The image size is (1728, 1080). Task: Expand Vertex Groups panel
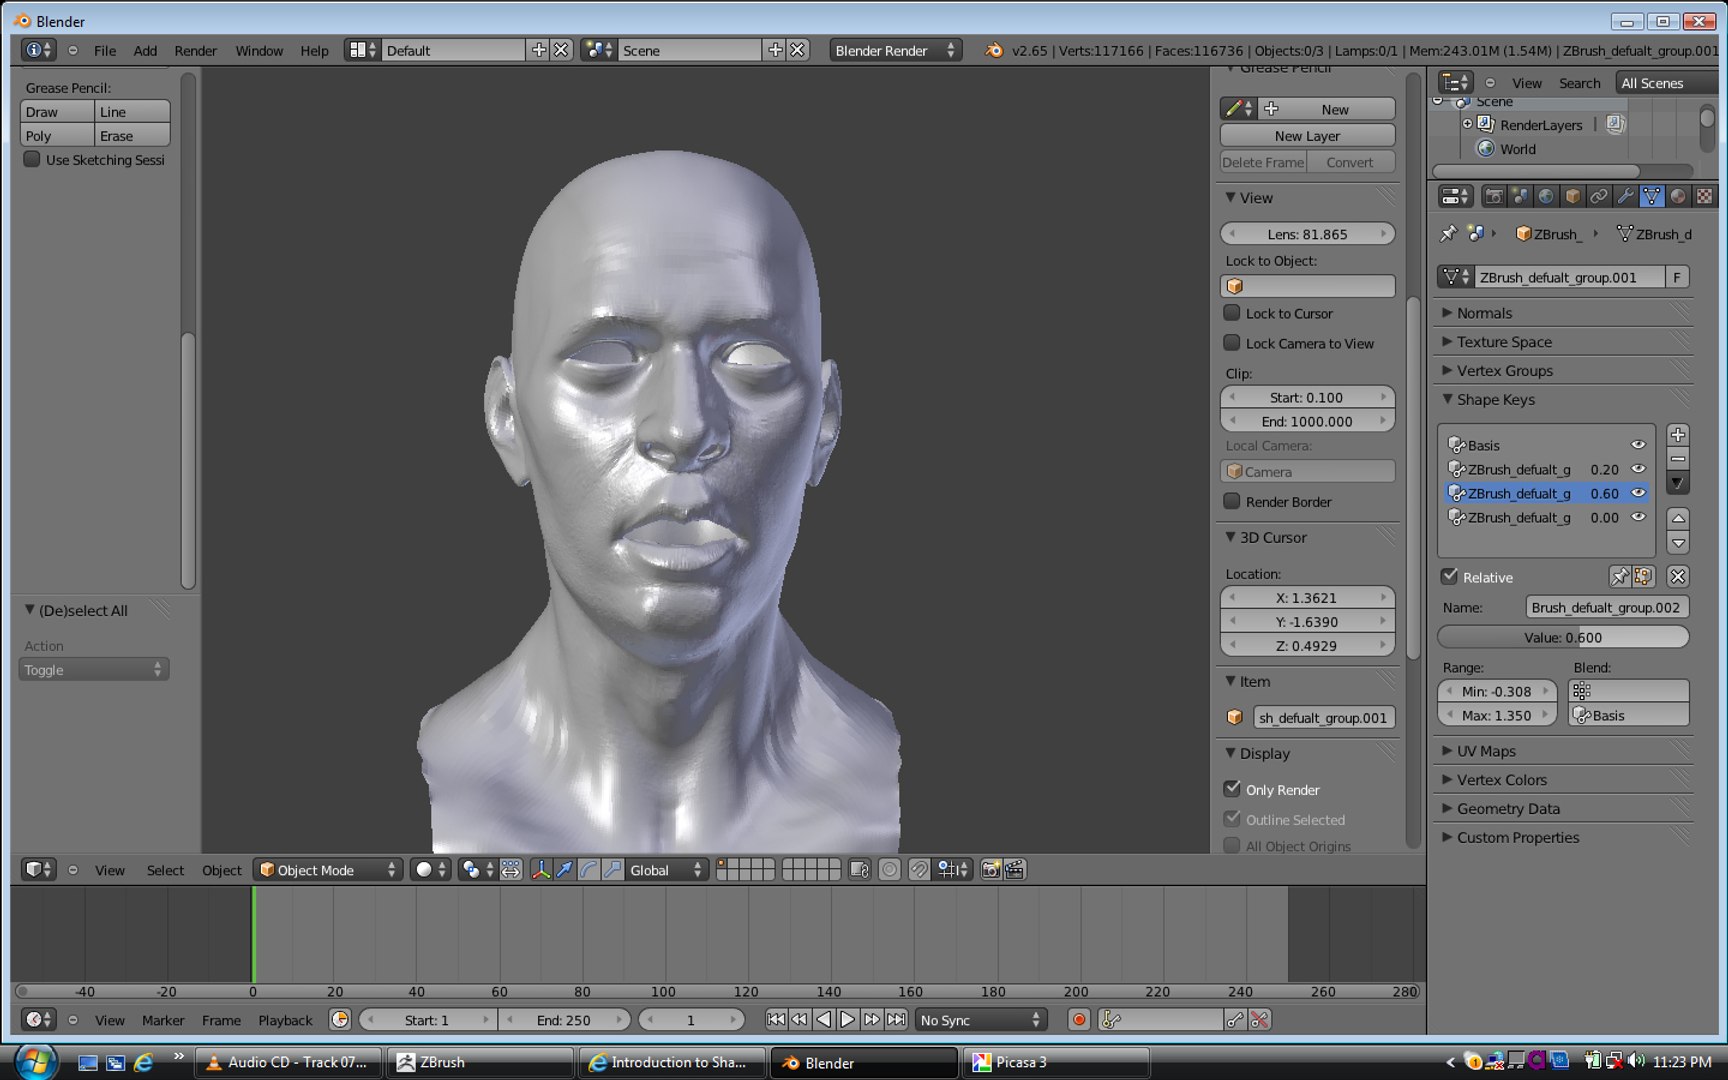pyautogui.click(x=1504, y=371)
